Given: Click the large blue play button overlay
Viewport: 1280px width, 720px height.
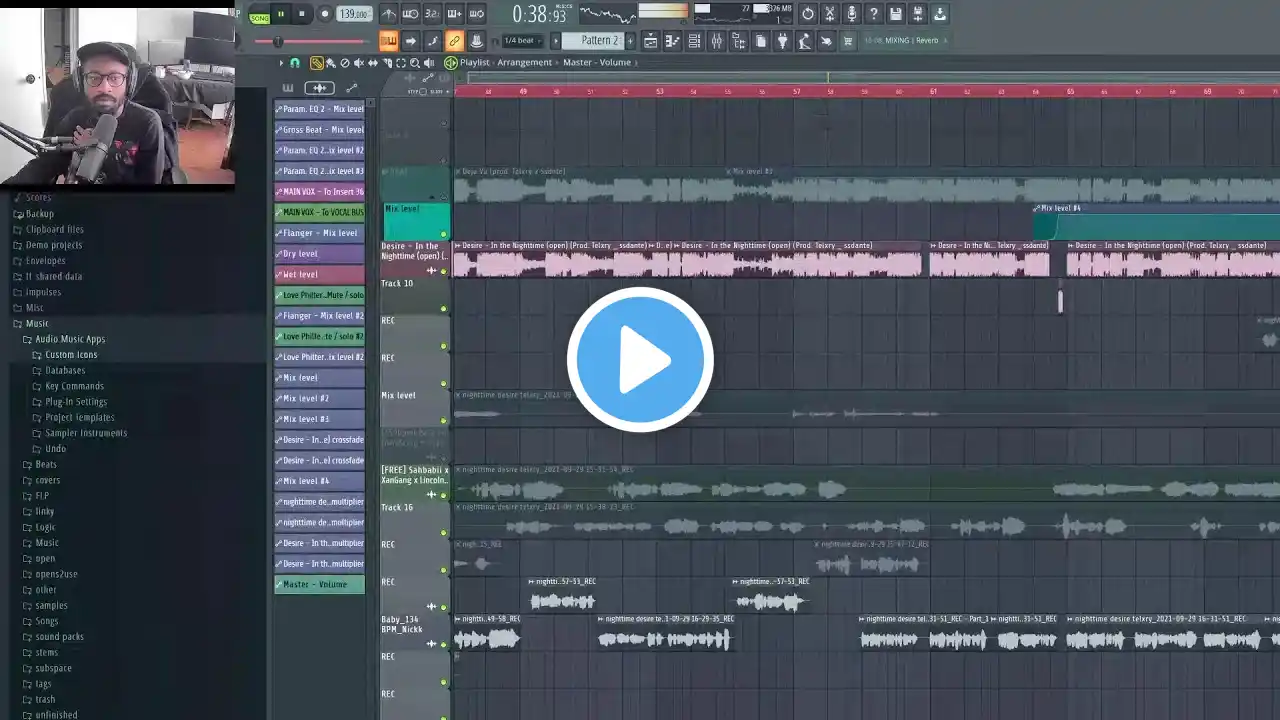Looking at the screenshot, I should (640, 360).
